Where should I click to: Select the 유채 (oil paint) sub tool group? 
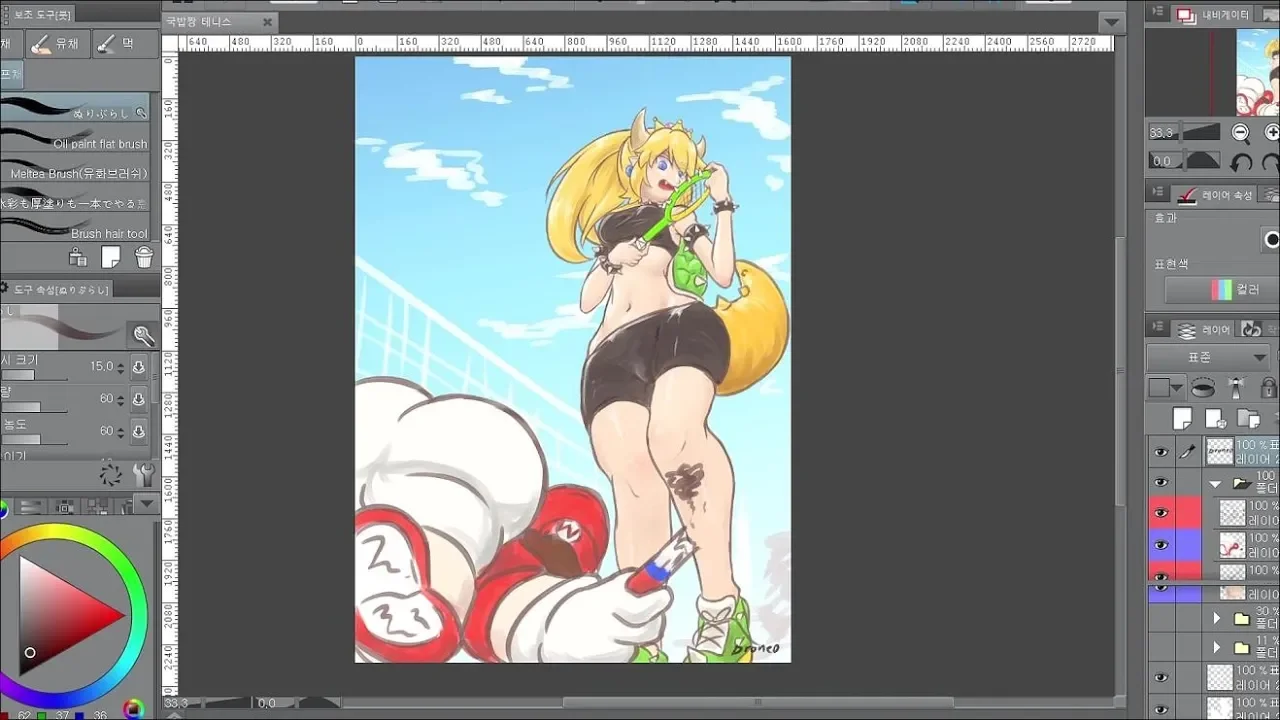point(57,44)
